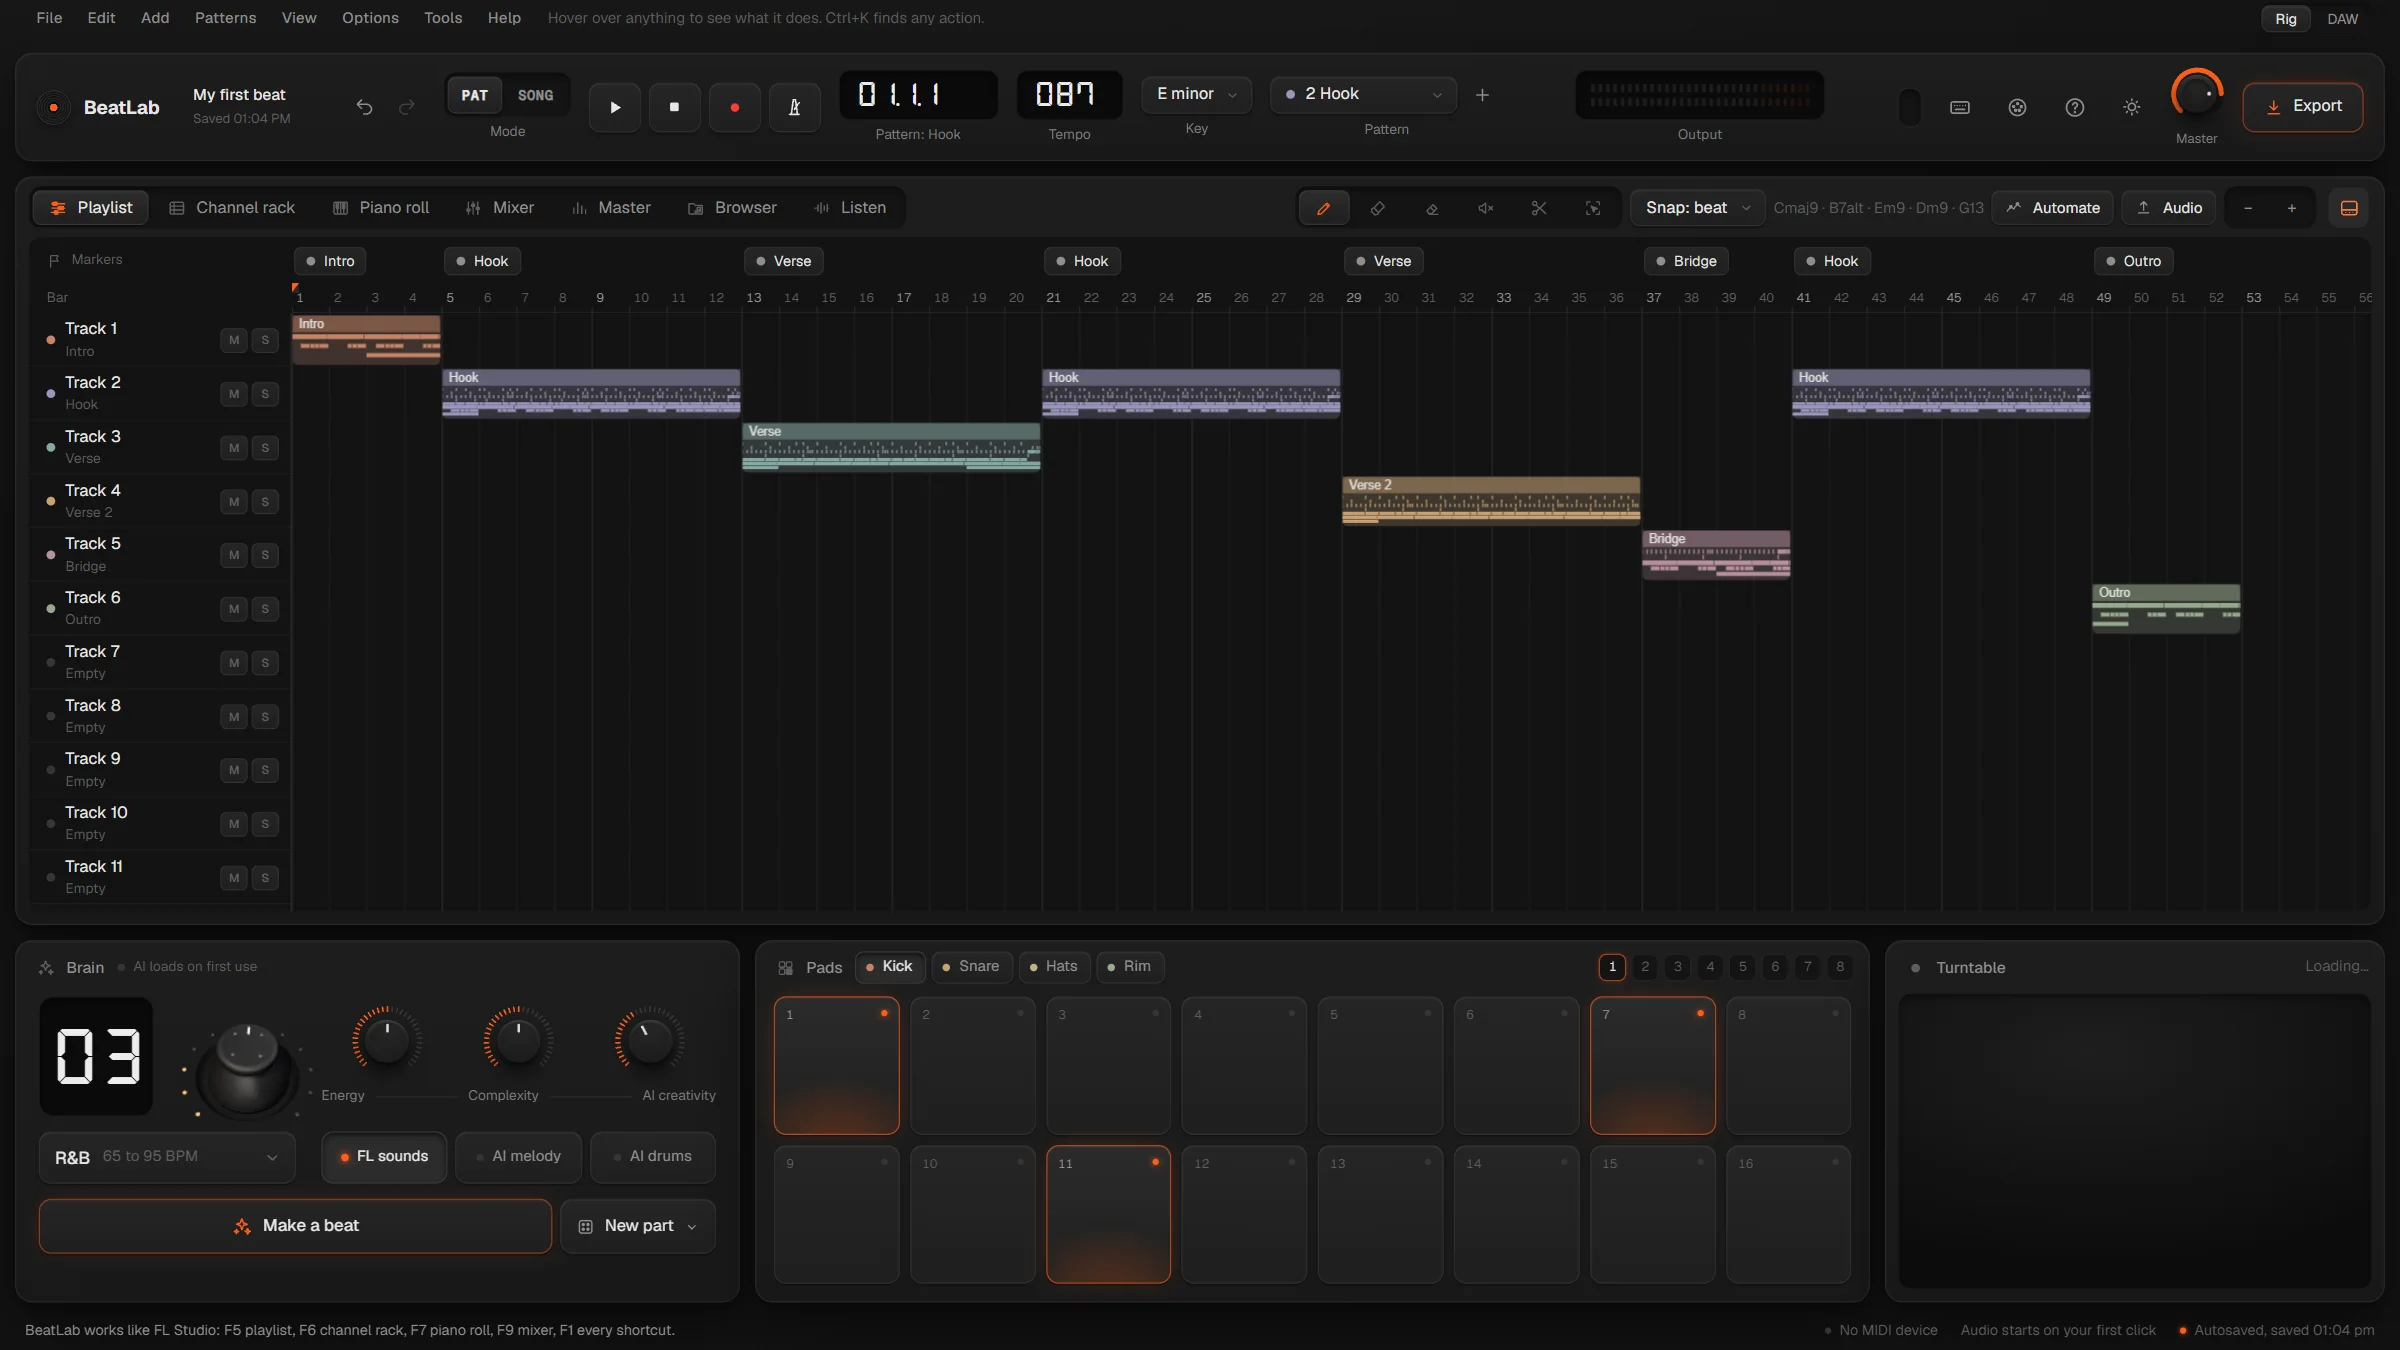Viewport: 2400px width, 1350px height.
Task: Adjust the Energy knob
Action: point(386,1040)
